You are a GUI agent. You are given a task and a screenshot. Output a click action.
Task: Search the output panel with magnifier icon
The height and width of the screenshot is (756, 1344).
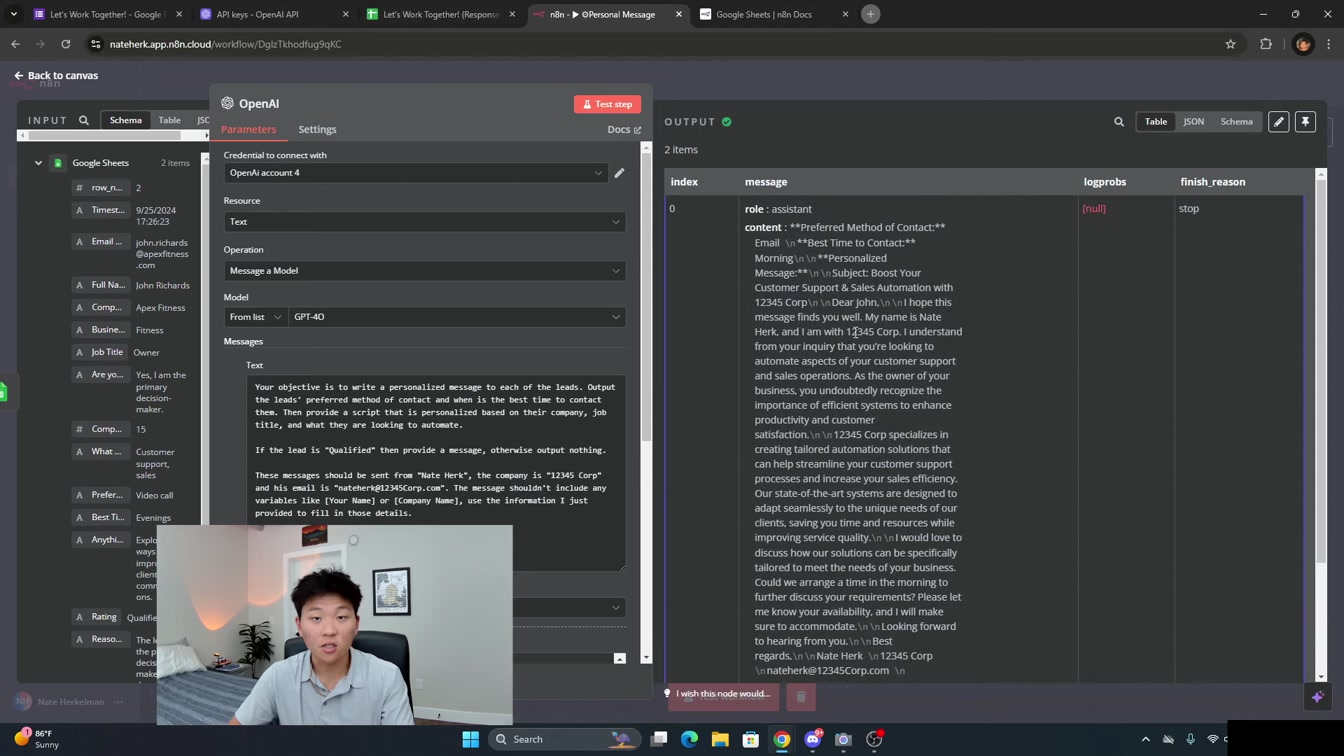point(1119,122)
